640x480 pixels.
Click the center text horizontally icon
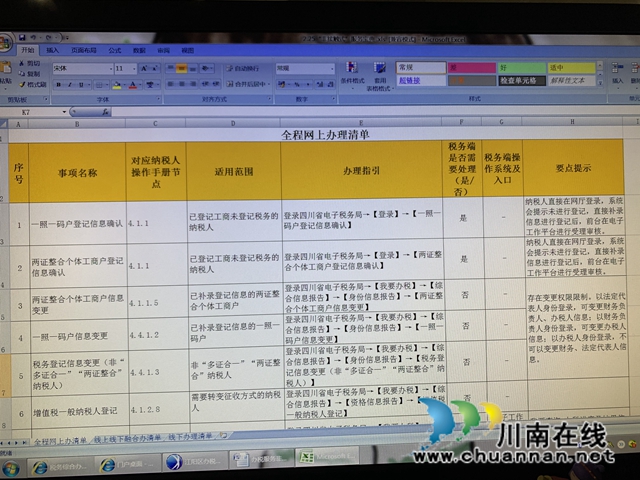click(182, 84)
